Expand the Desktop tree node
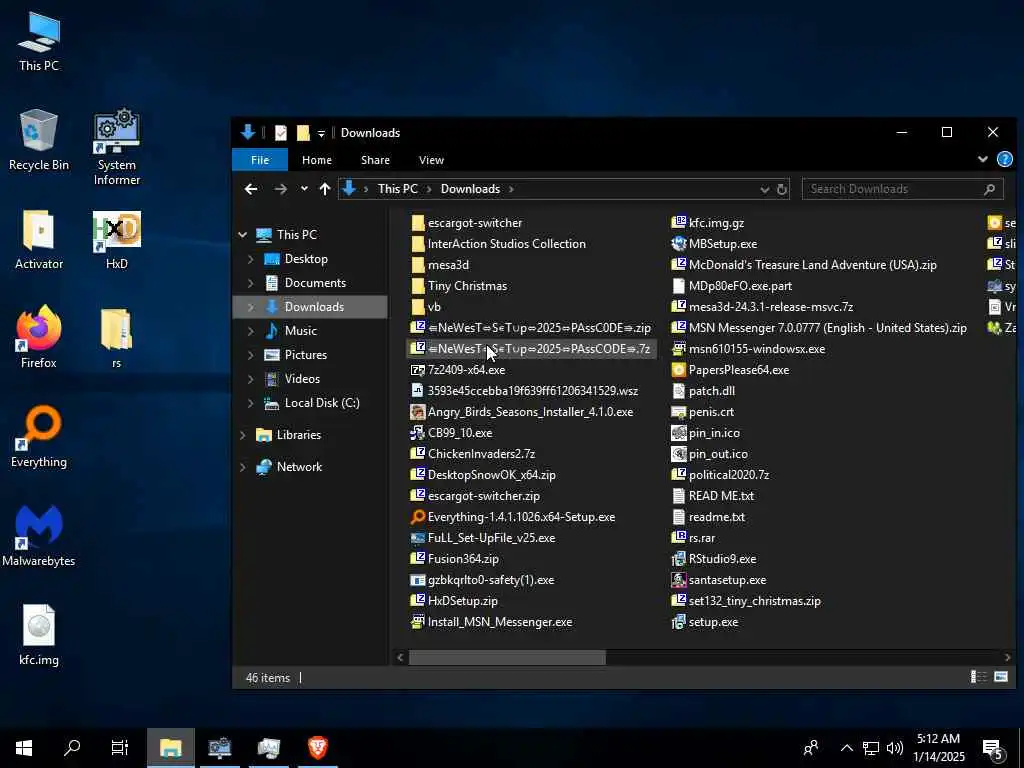Viewport: 1024px width, 768px height. [x=251, y=259]
